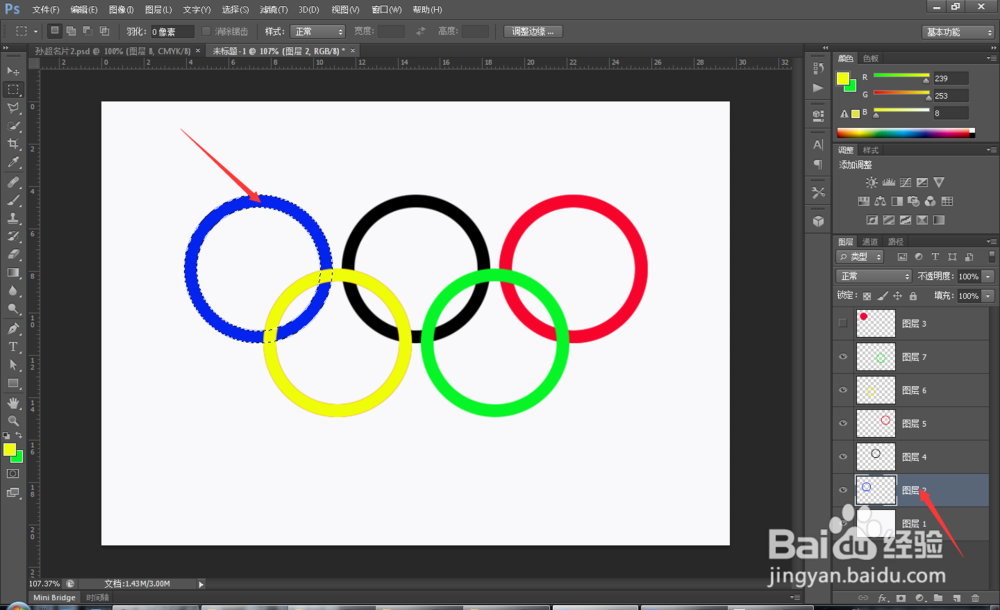Click the add layer style fx icon
1000x610 pixels.
(x=883, y=598)
